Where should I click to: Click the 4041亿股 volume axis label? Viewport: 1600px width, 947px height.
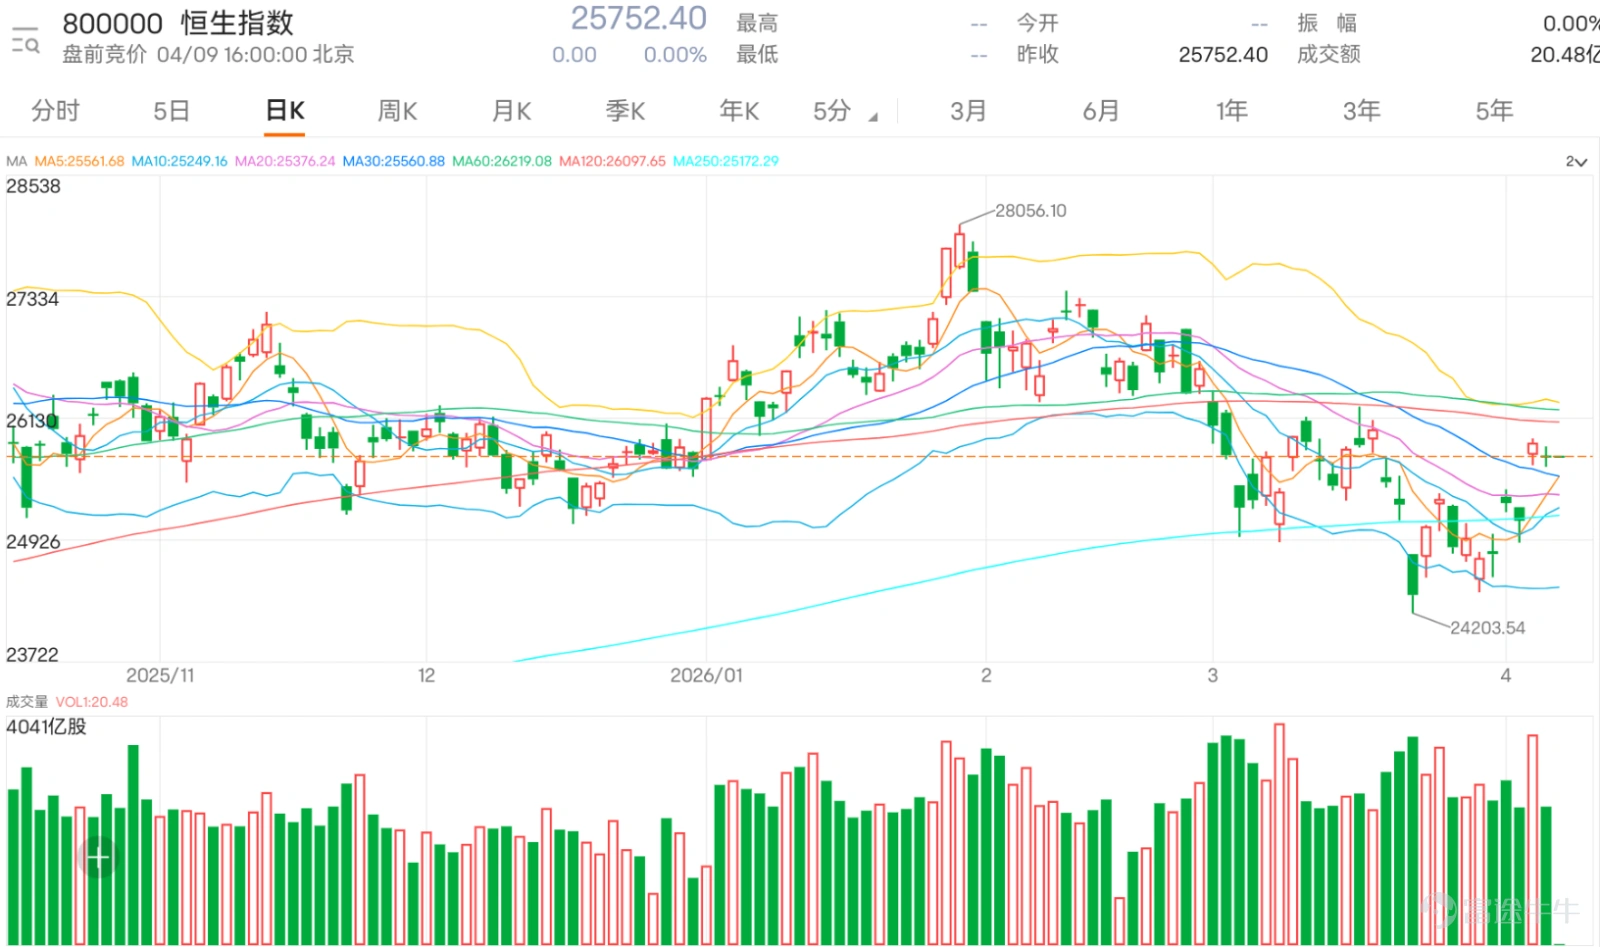pyautogui.click(x=46, y=727)
